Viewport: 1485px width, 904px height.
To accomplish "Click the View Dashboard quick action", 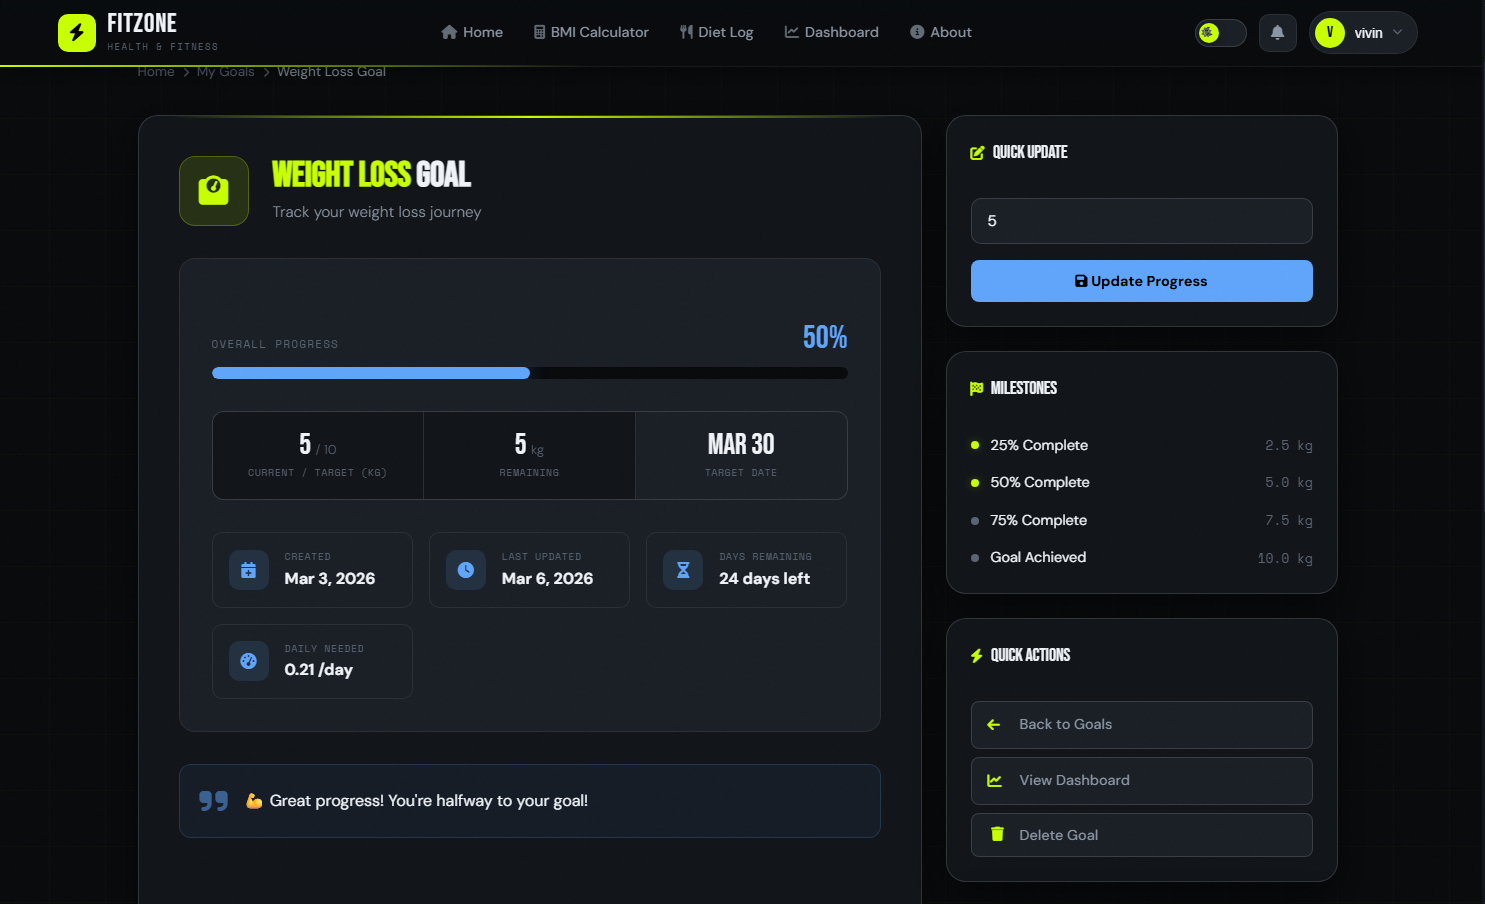I will [1141, 781].
